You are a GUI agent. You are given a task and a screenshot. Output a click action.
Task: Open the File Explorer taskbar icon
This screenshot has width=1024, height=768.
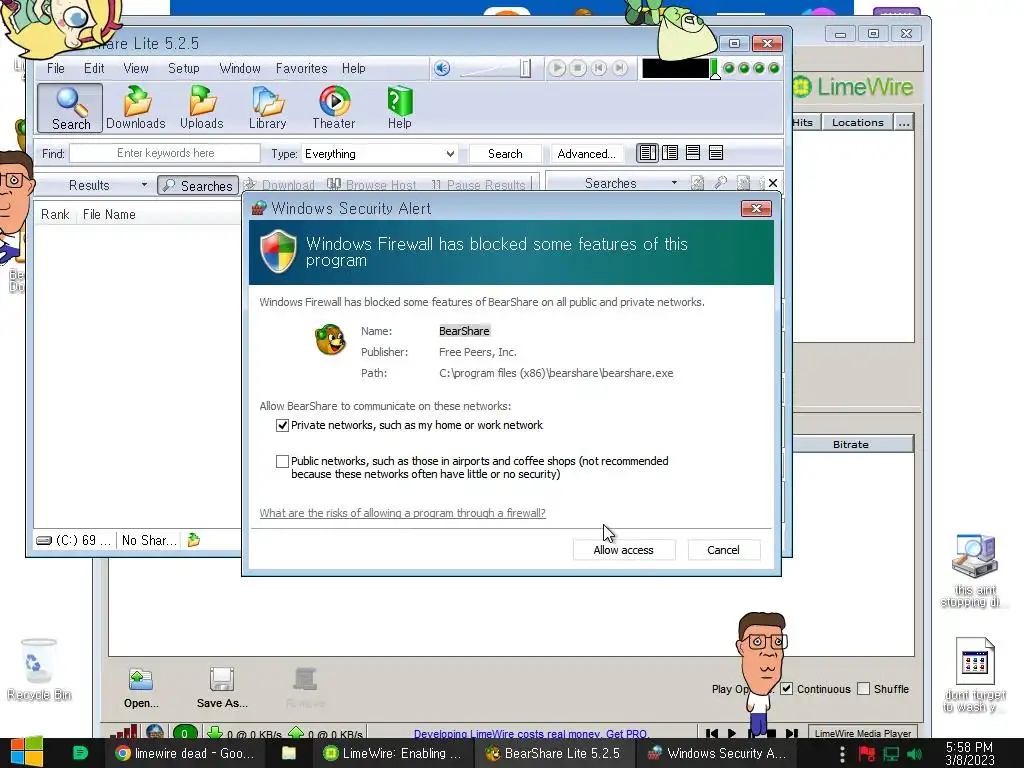click(288, 753)
